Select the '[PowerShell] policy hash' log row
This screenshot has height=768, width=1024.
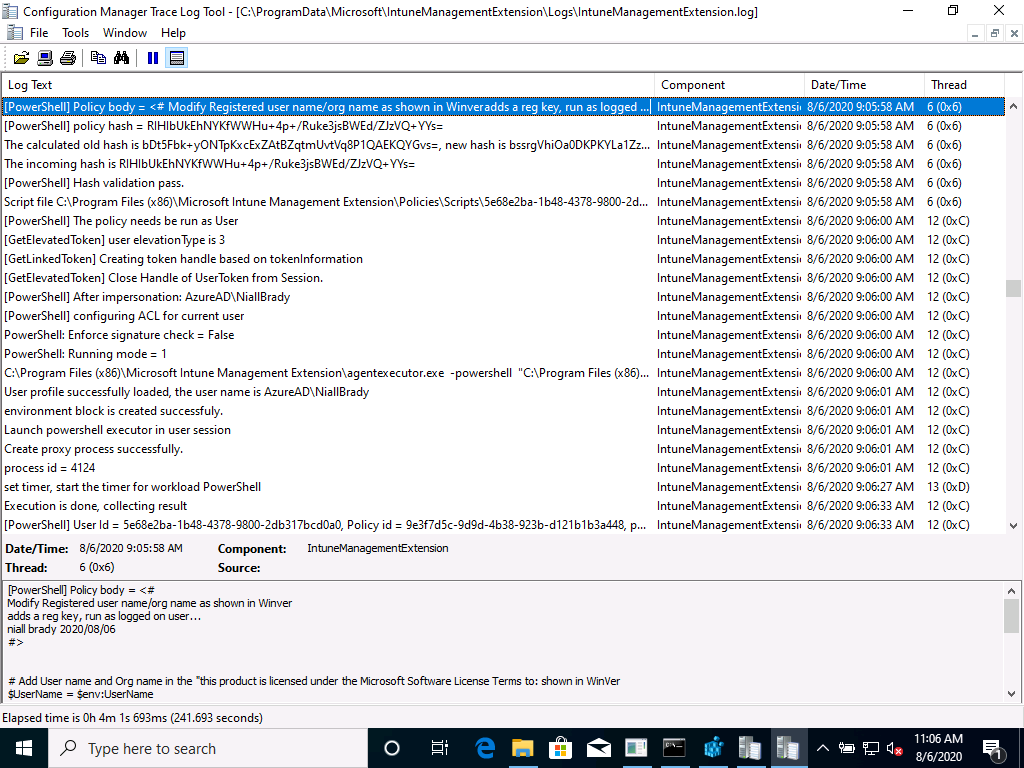503,126
